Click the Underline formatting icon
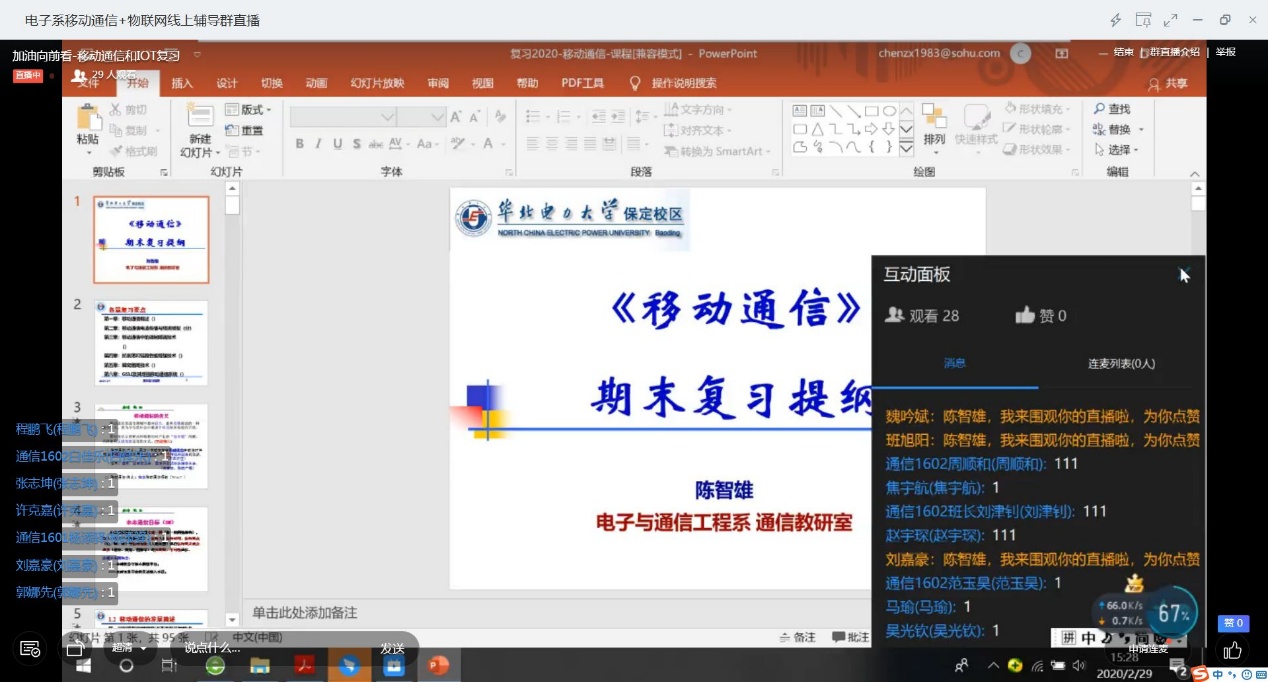Screen dimensions: 1268x682 pos(338,144)
